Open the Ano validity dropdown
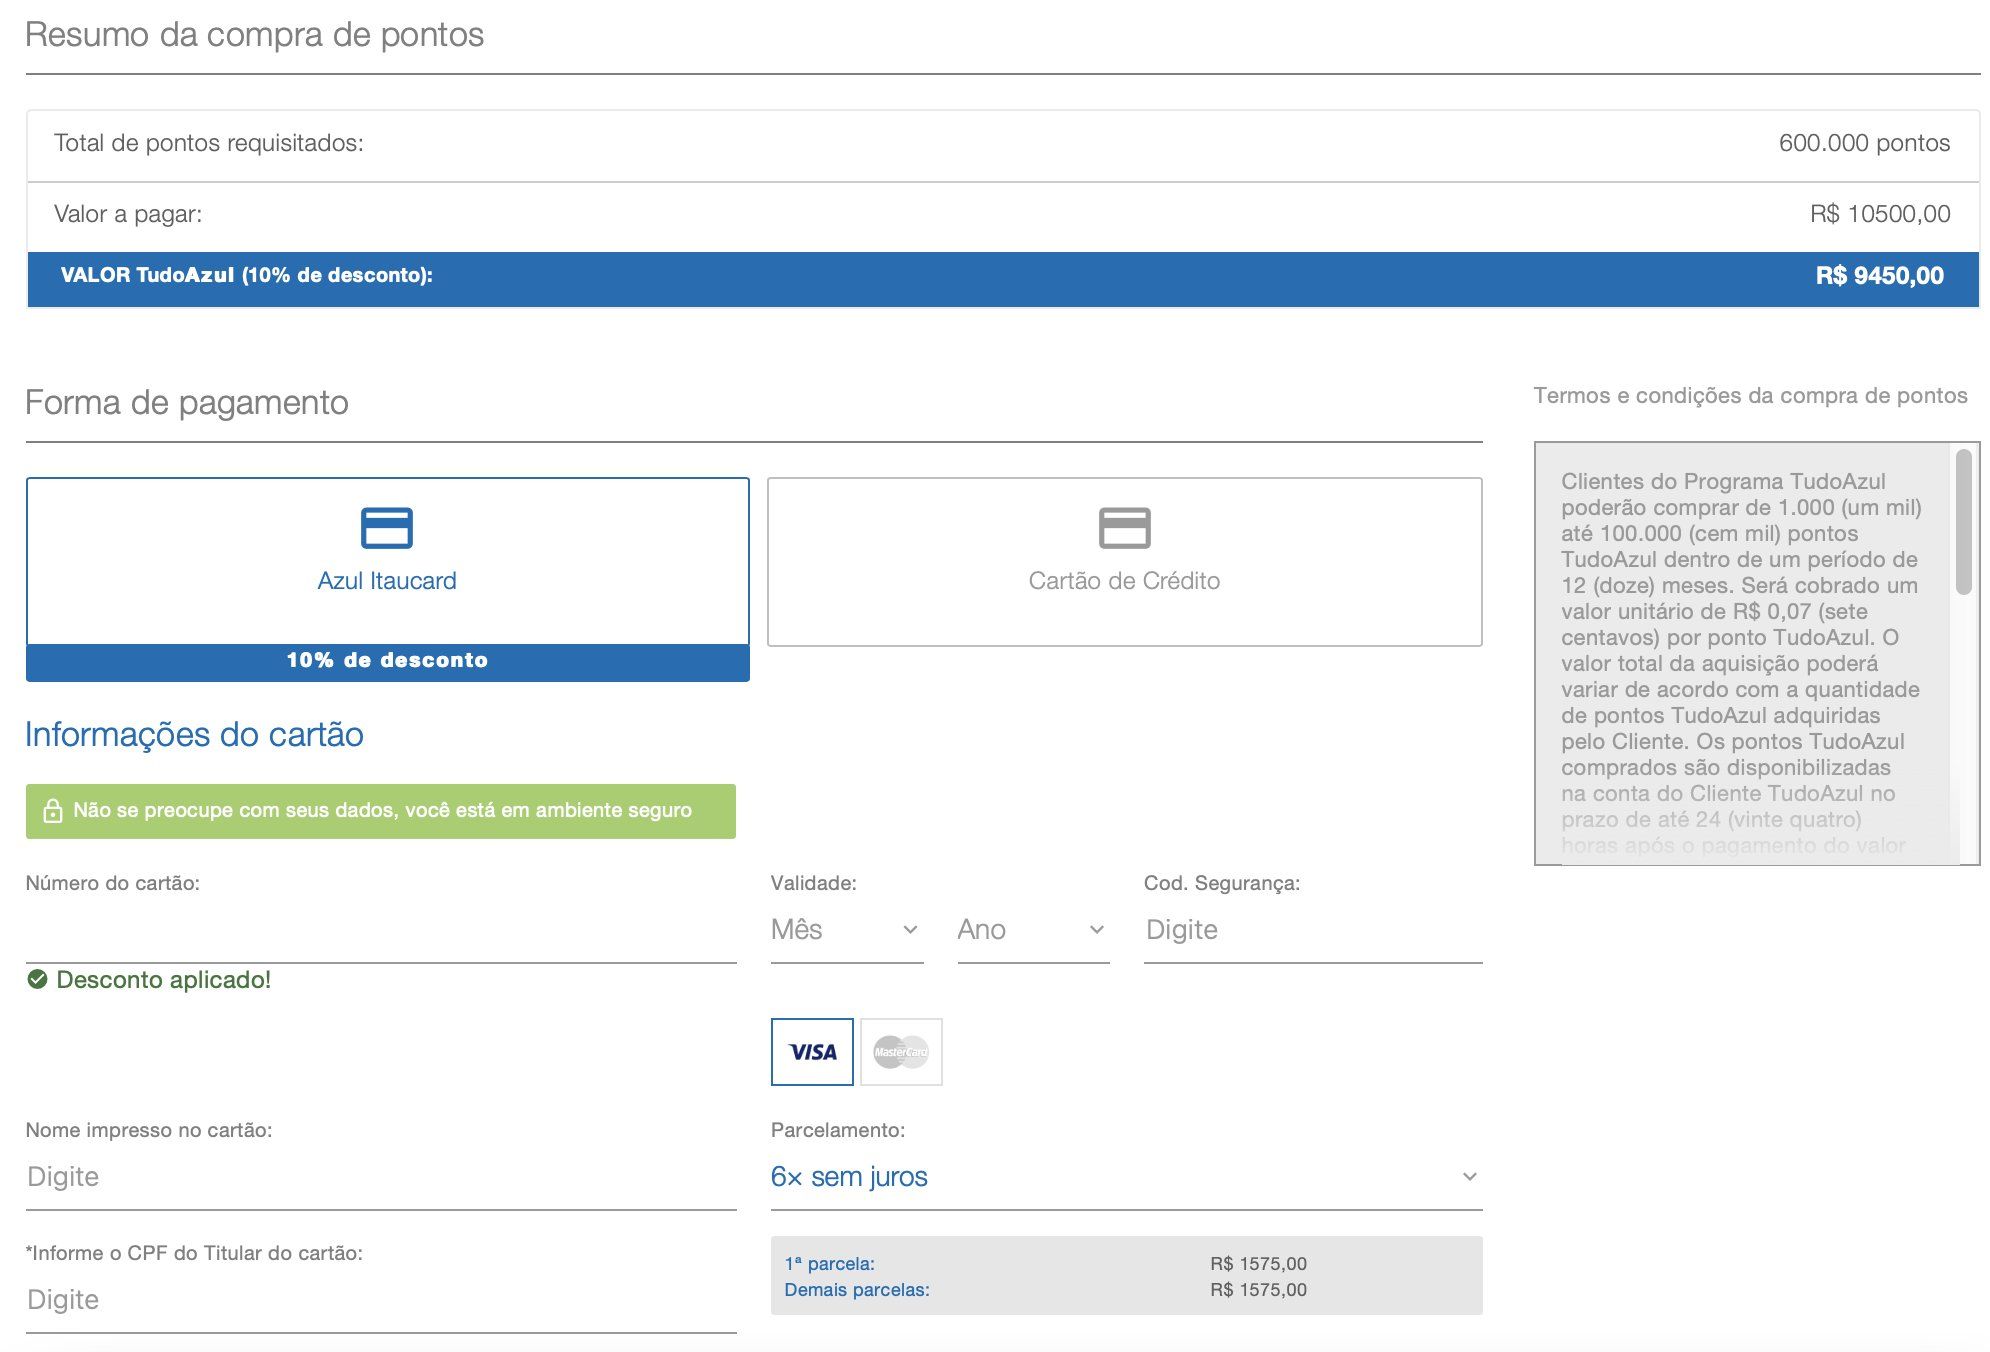This screenshot has width=1990, height=1352. [1033, 930]
